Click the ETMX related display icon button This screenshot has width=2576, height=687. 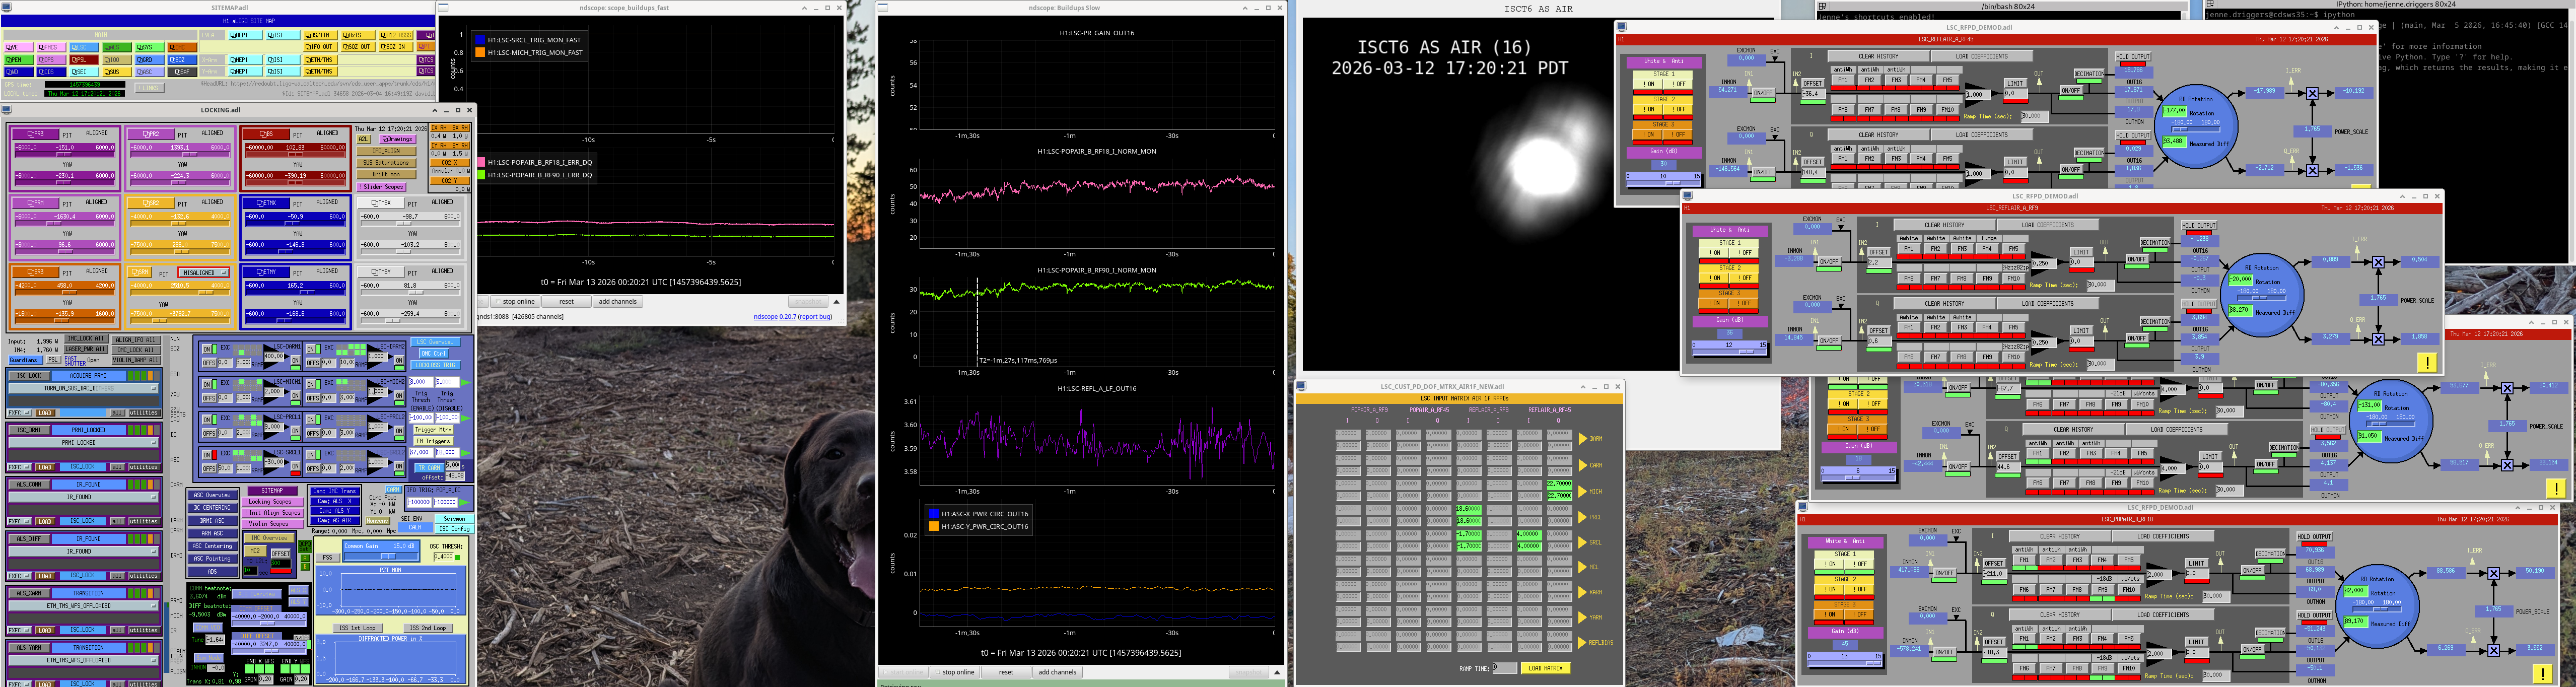265,203
